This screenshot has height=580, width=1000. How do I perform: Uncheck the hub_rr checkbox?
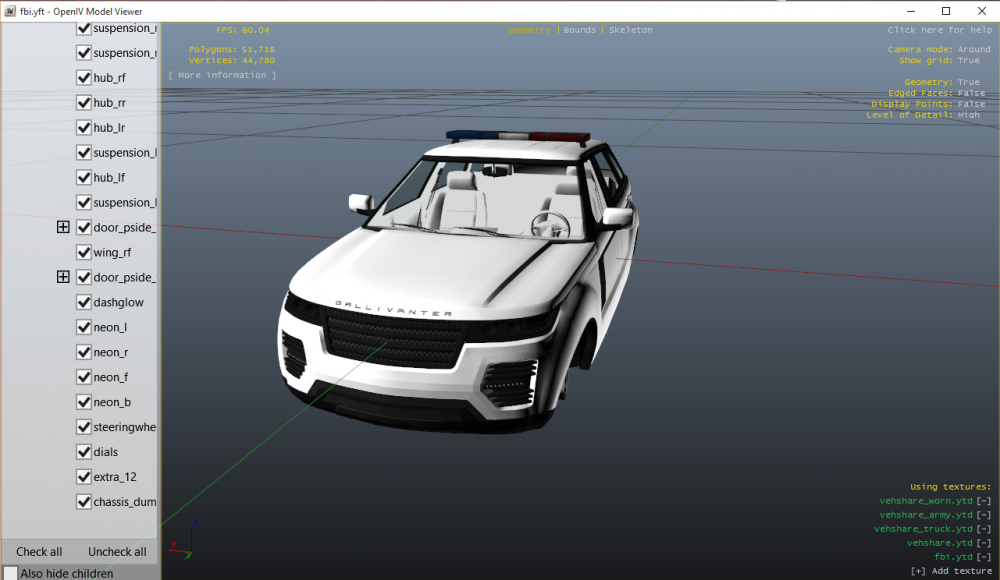coord(84,103)
